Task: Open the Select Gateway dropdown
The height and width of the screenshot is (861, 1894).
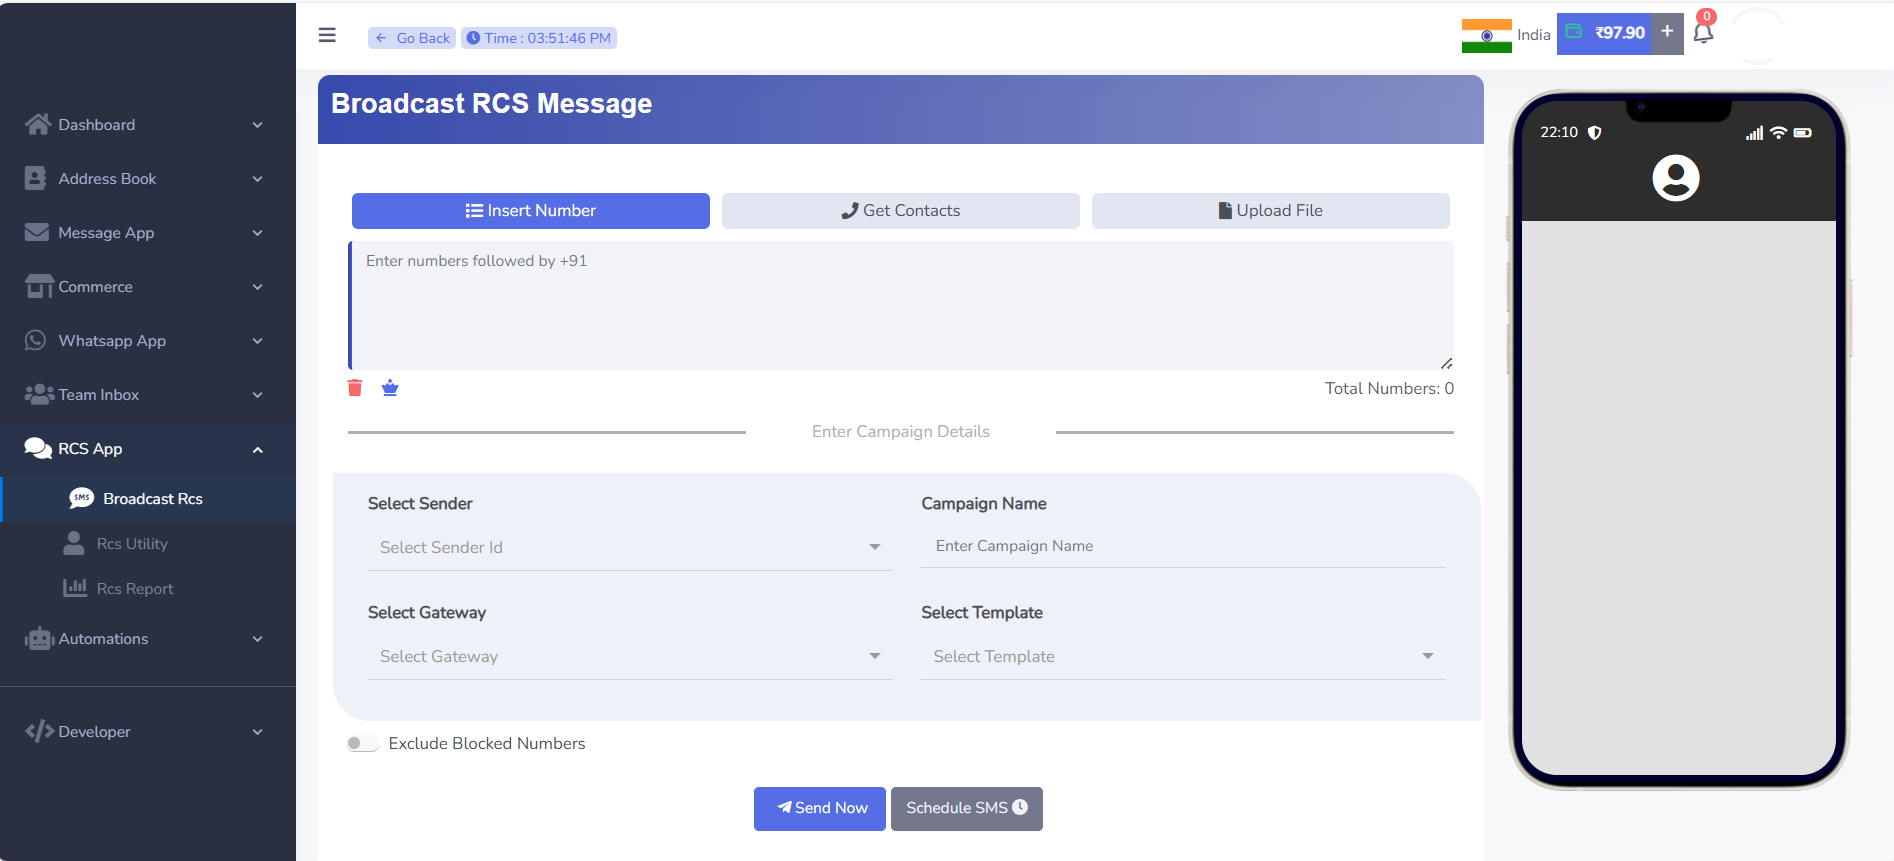Action: click(629, 656)
